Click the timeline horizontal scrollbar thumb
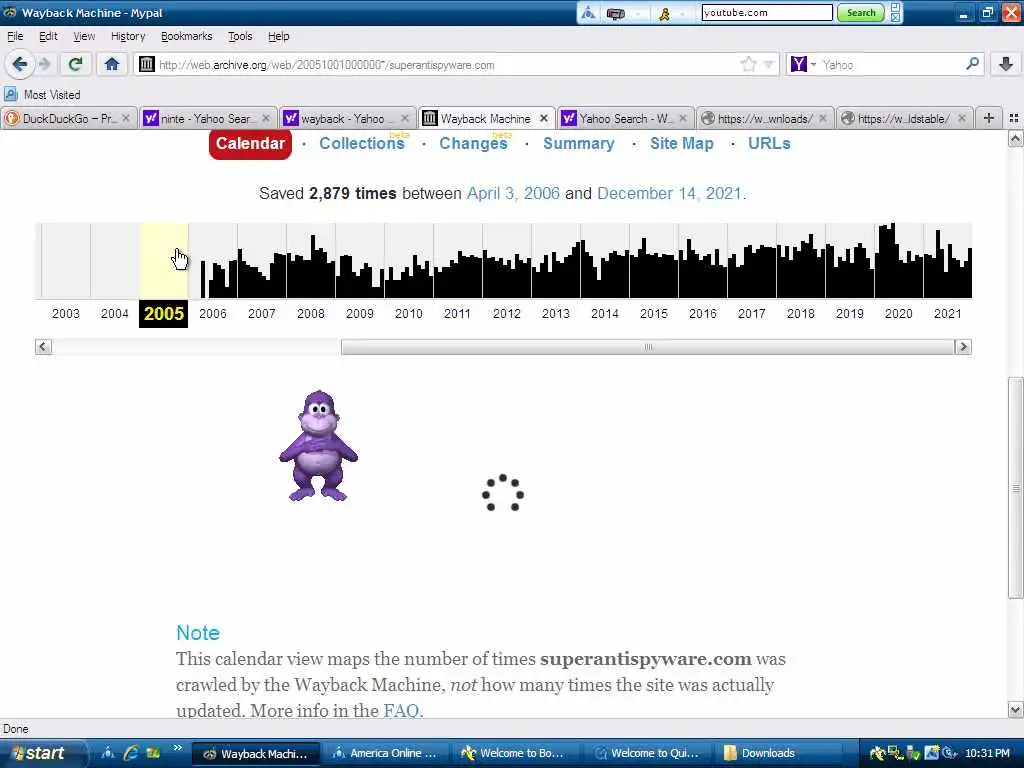The width and height of the screenshot is (1024, 768). [x=647, y=347]
